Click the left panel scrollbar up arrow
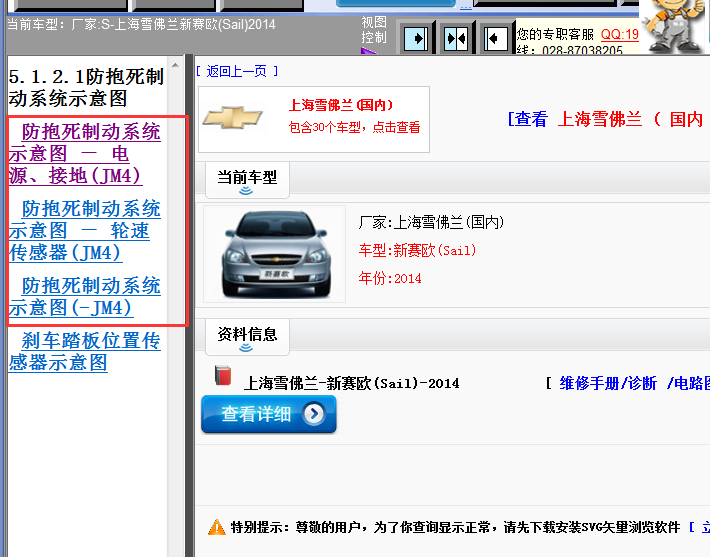The width and height of the screenshot is (710, 557). point(175,66)
